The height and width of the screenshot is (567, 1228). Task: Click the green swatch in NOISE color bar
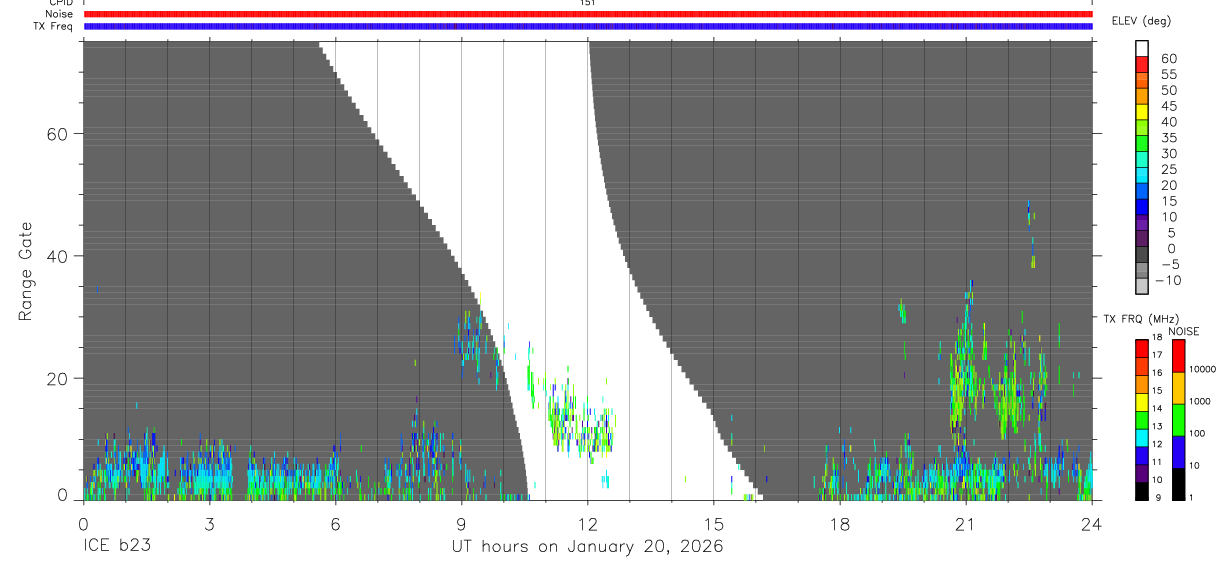(x=1178, y=420)
